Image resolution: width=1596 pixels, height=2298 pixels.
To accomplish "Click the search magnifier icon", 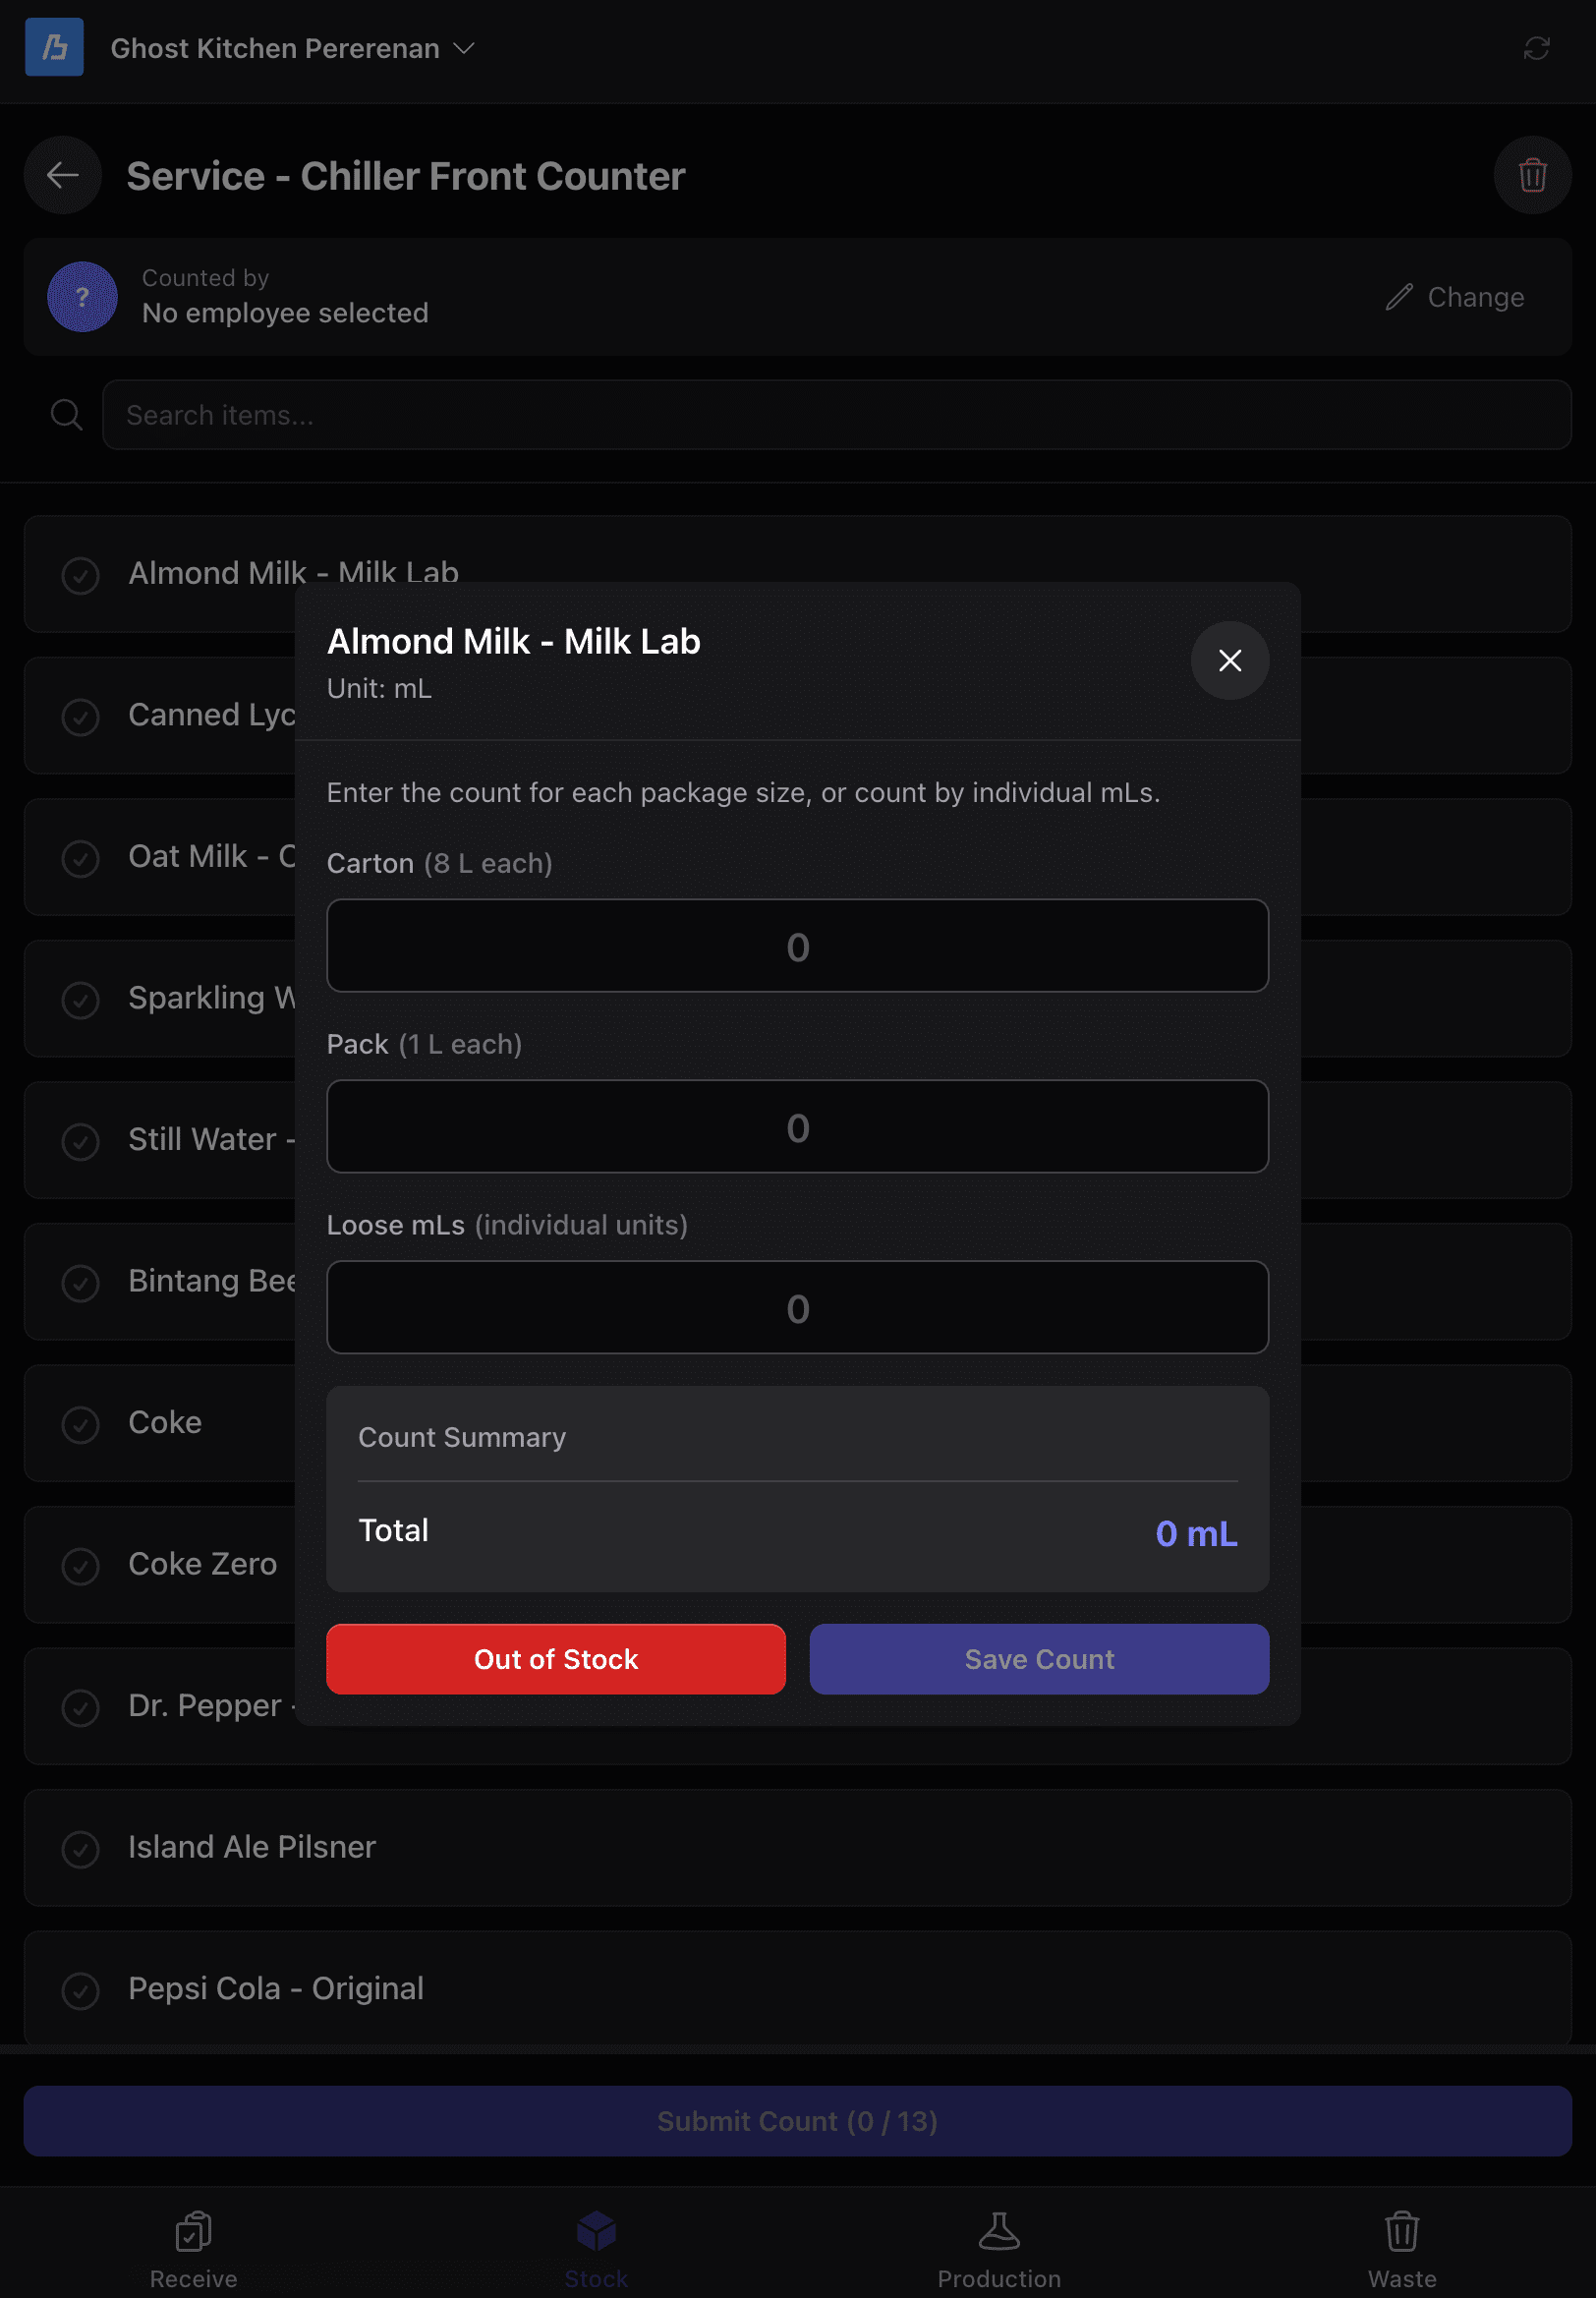I will pyautogui.click(x=67, y=414).
